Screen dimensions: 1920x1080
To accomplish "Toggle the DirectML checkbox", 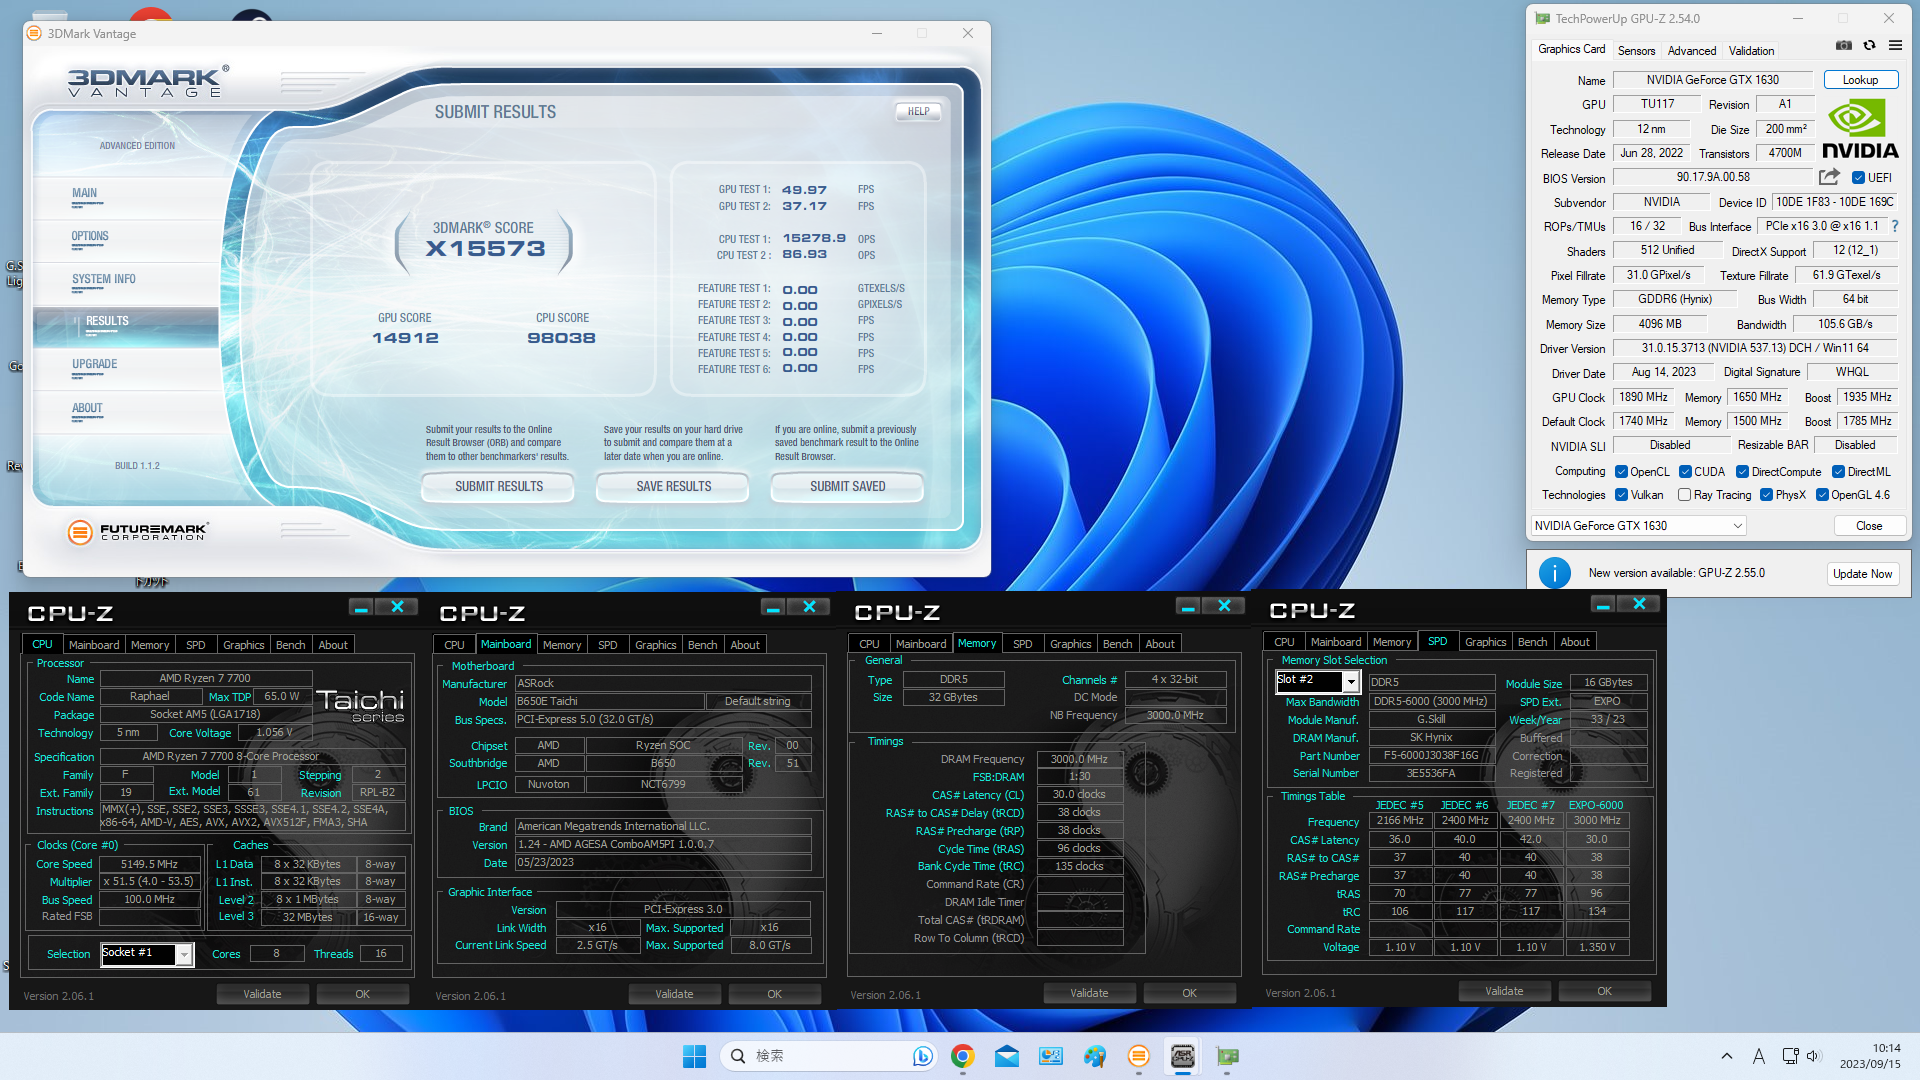I will pos(1838,472).
